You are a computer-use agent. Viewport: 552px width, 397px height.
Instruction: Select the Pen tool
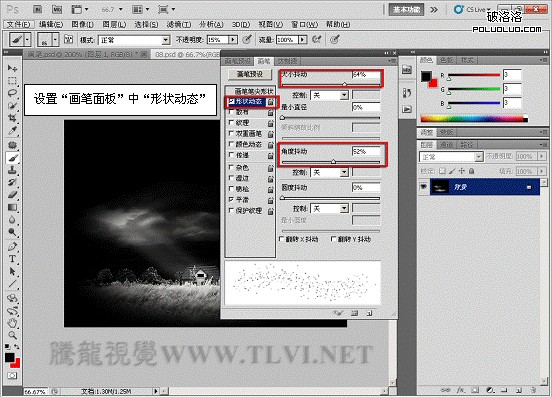pos(12,246)
